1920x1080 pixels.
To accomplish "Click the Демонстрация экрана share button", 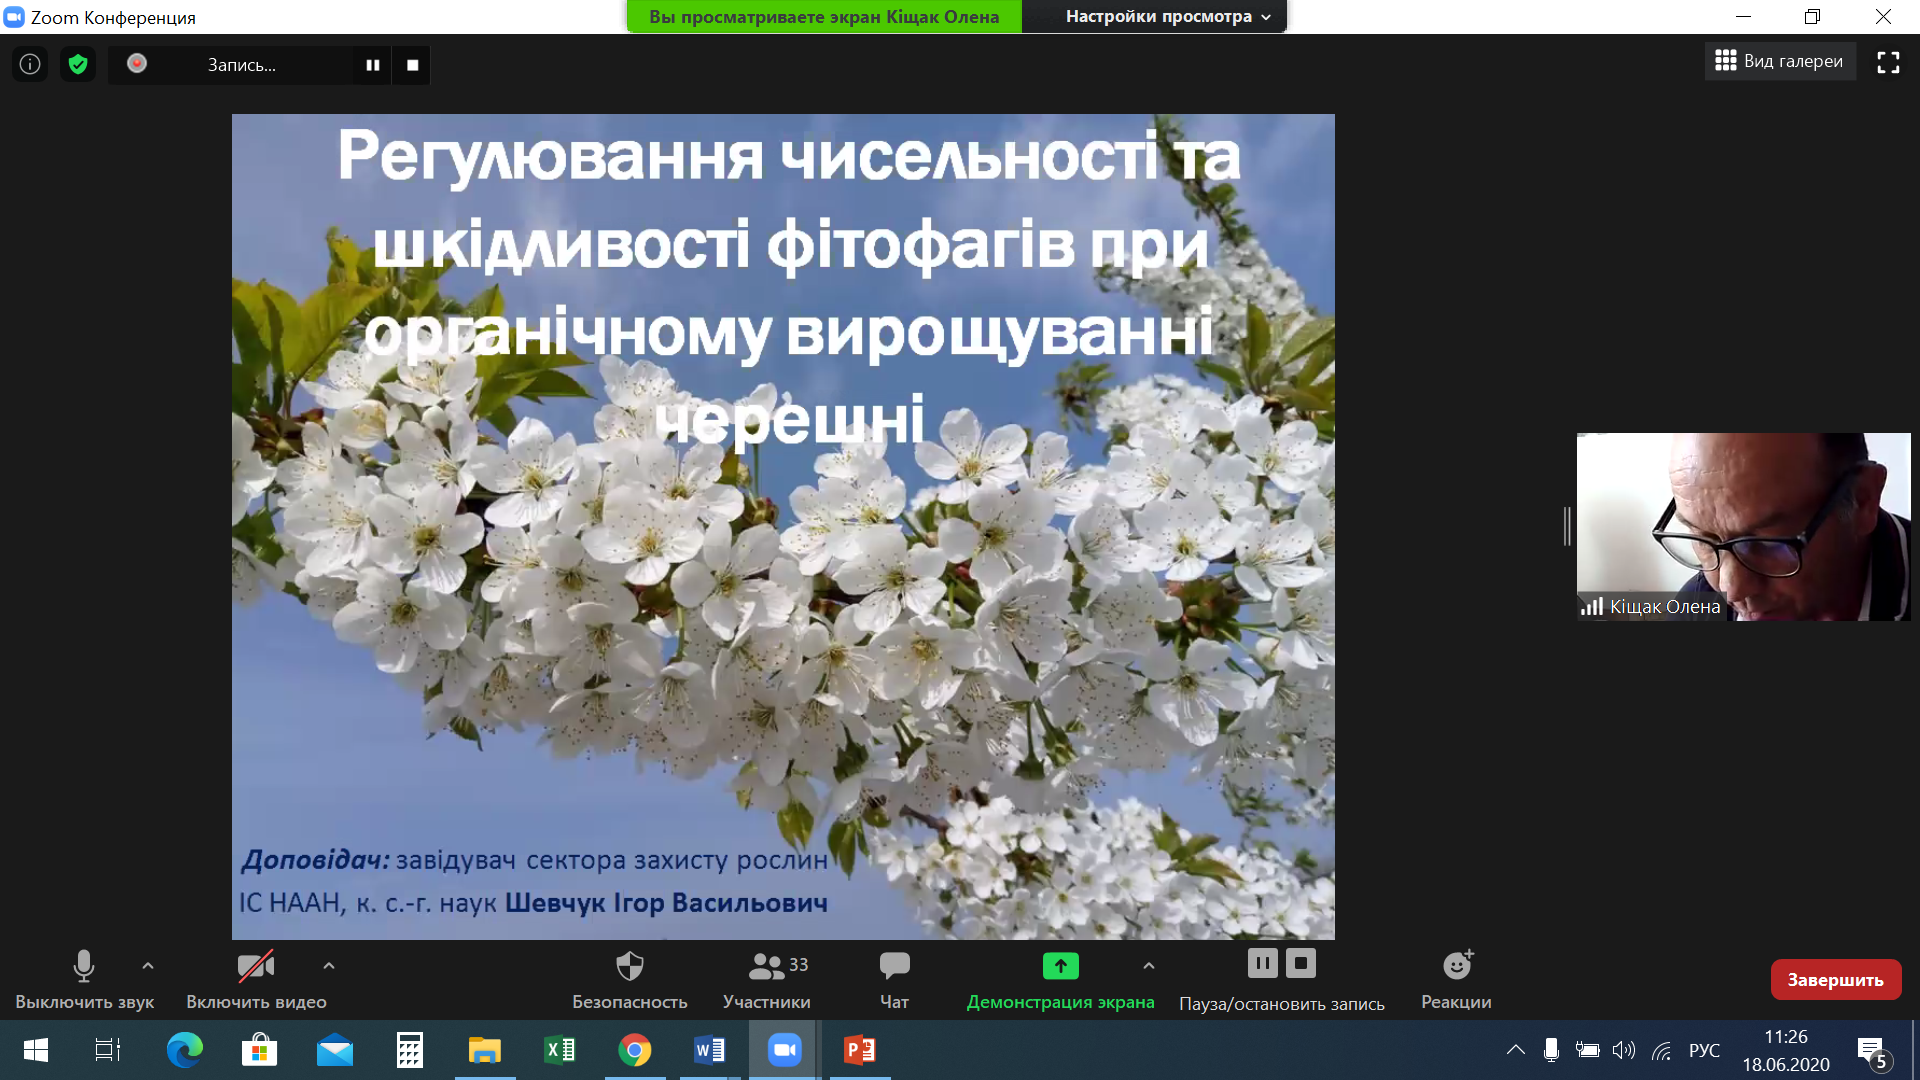I will [x=1060, y=979].
